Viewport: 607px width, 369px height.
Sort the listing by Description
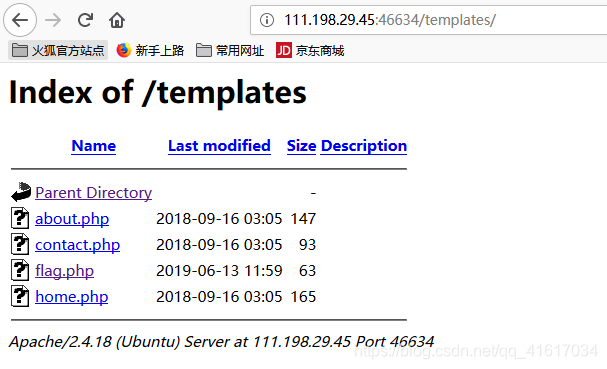pos(364,146)
